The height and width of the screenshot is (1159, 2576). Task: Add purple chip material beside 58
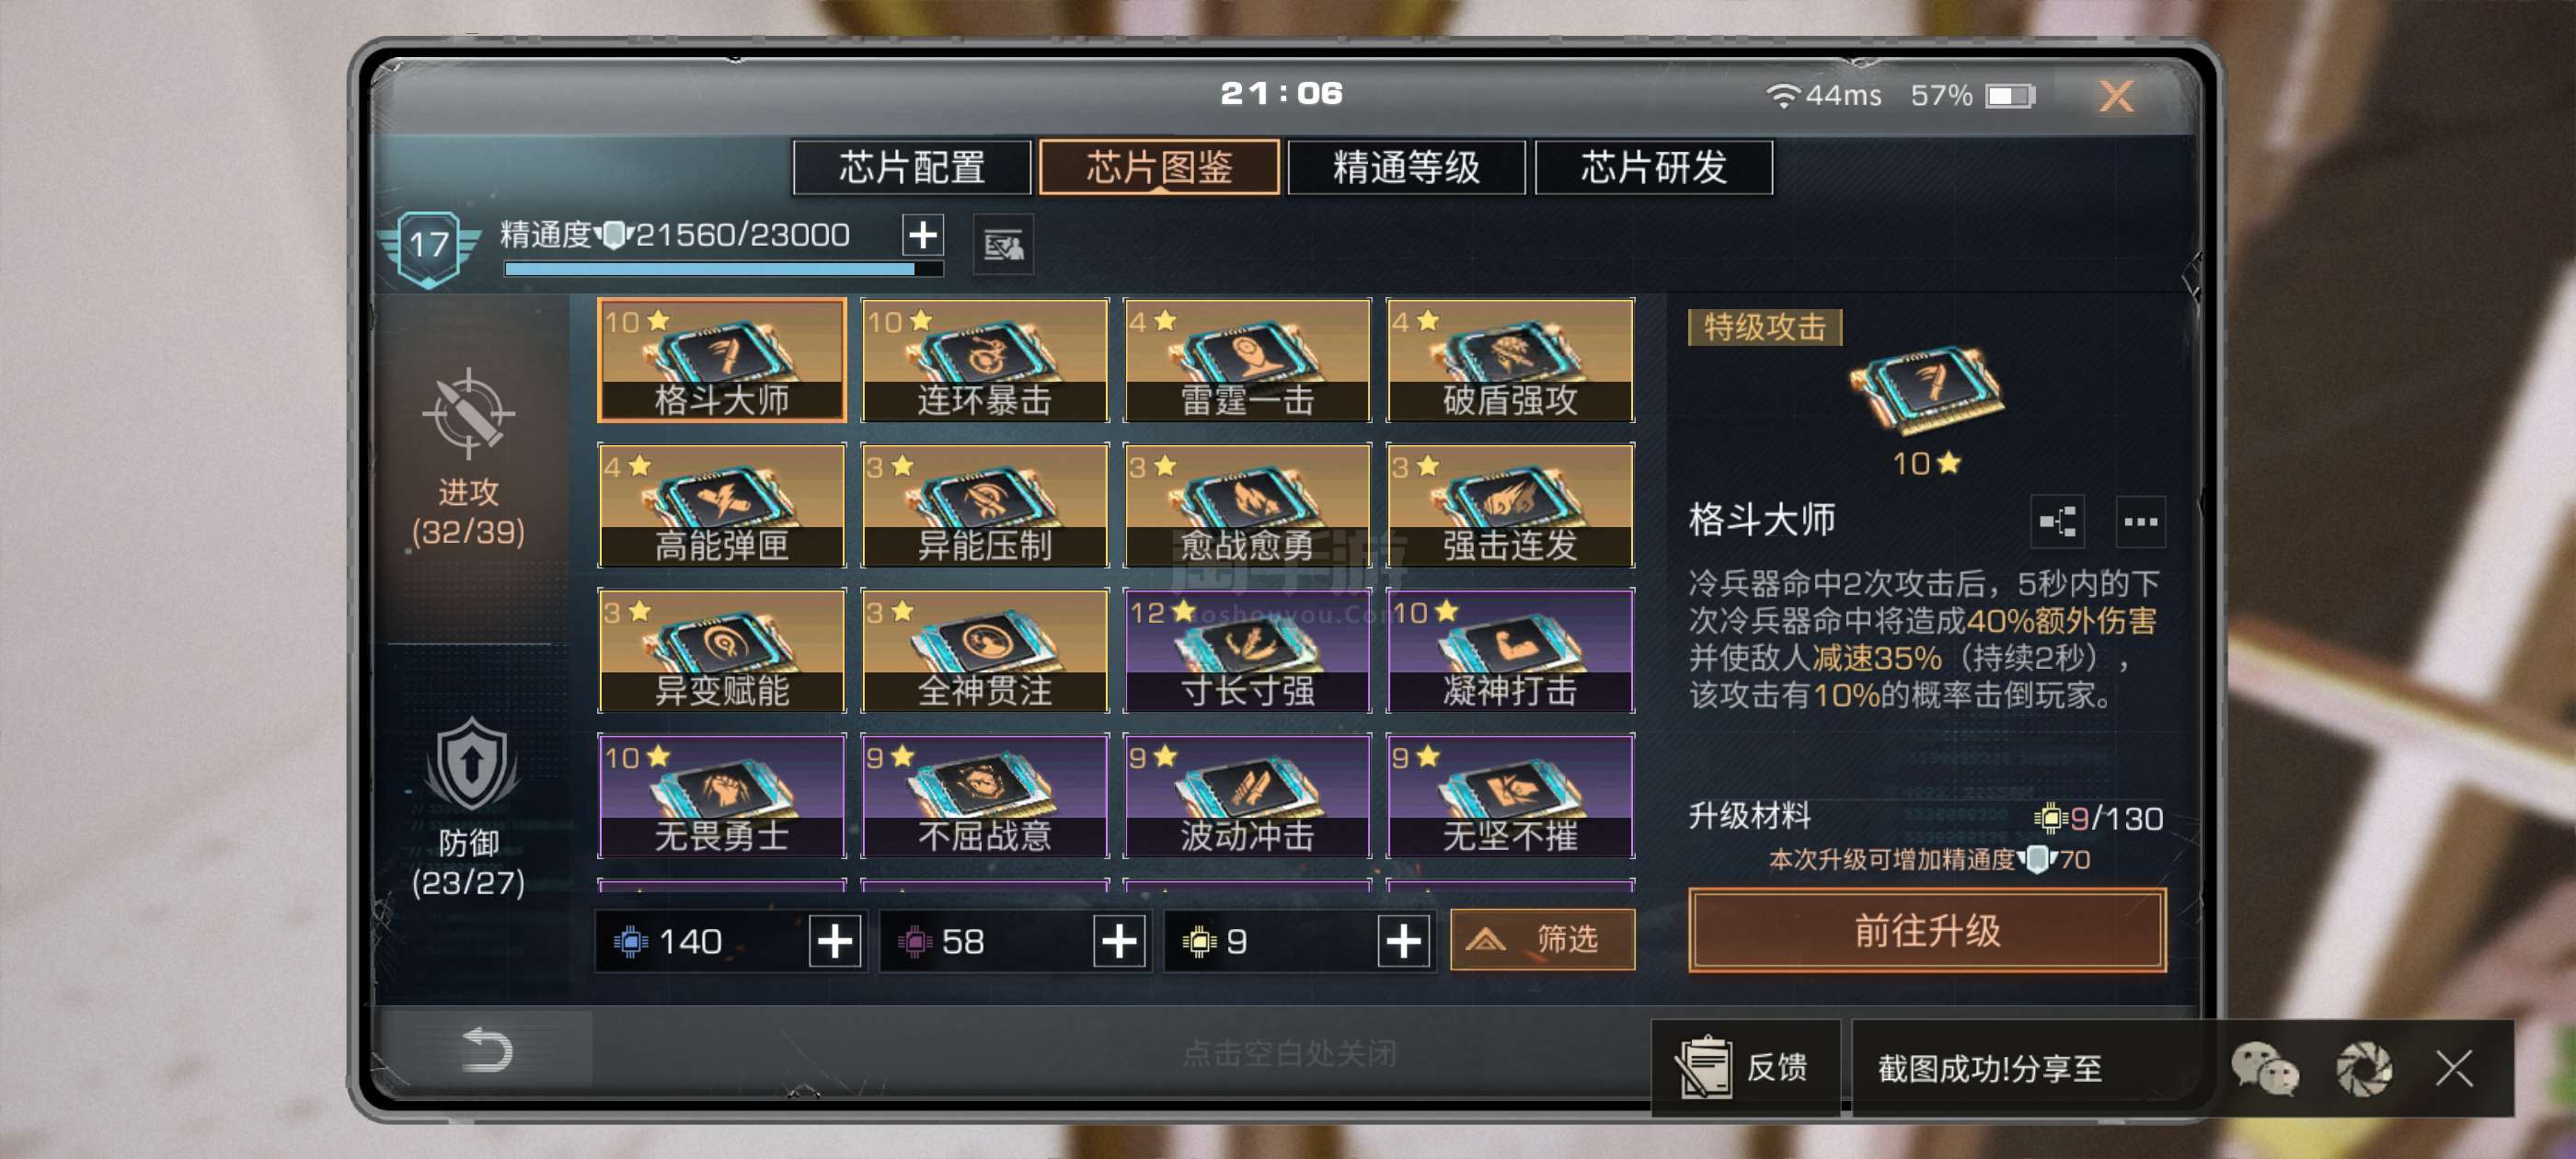1119,941
